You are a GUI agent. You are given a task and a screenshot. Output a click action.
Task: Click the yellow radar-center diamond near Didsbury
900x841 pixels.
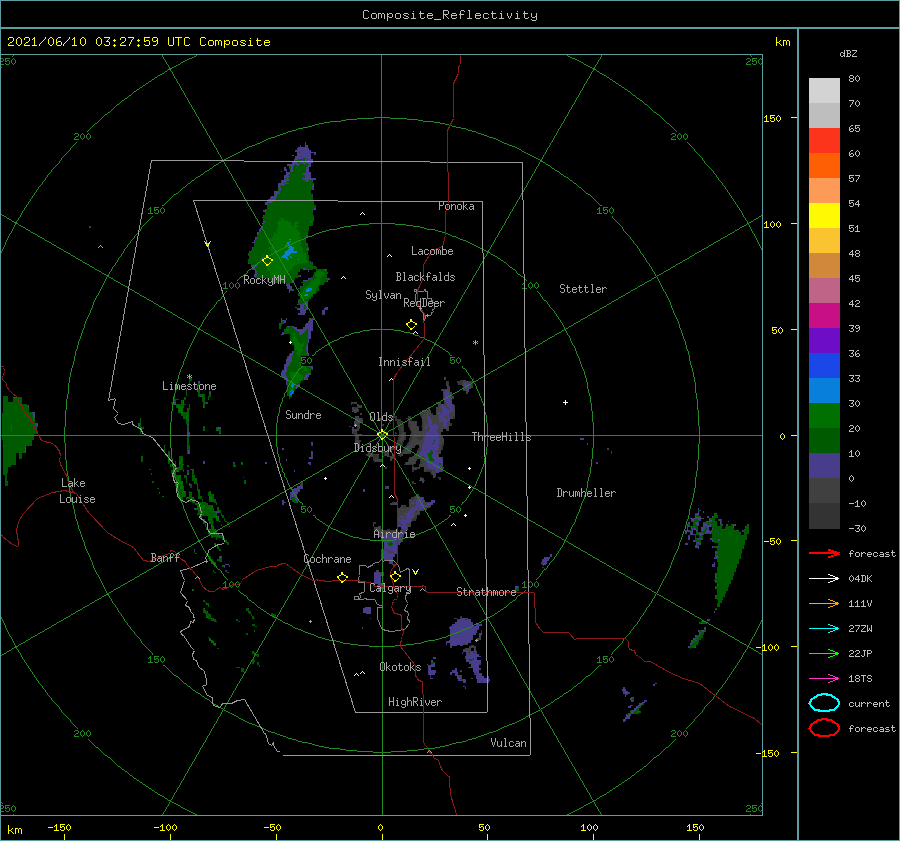pos(382,435)
